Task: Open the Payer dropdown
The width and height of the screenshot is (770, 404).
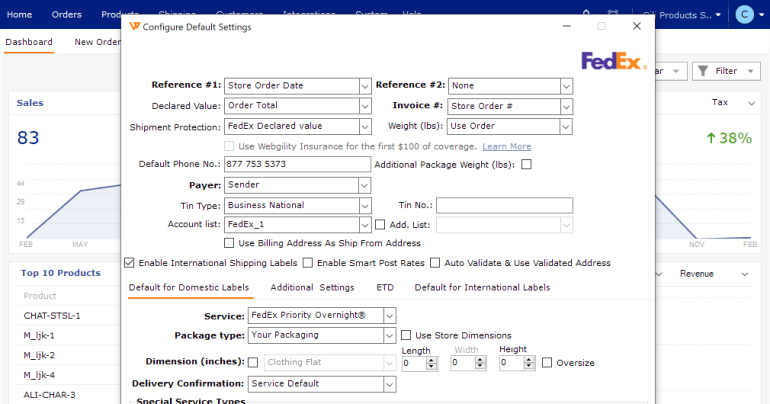Action: [364, 186]
